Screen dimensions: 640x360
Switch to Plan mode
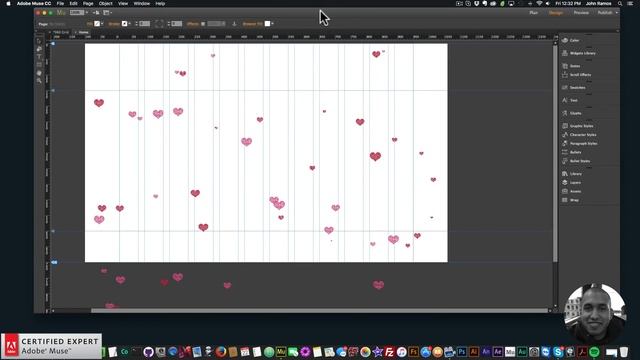tap(533, 13)
